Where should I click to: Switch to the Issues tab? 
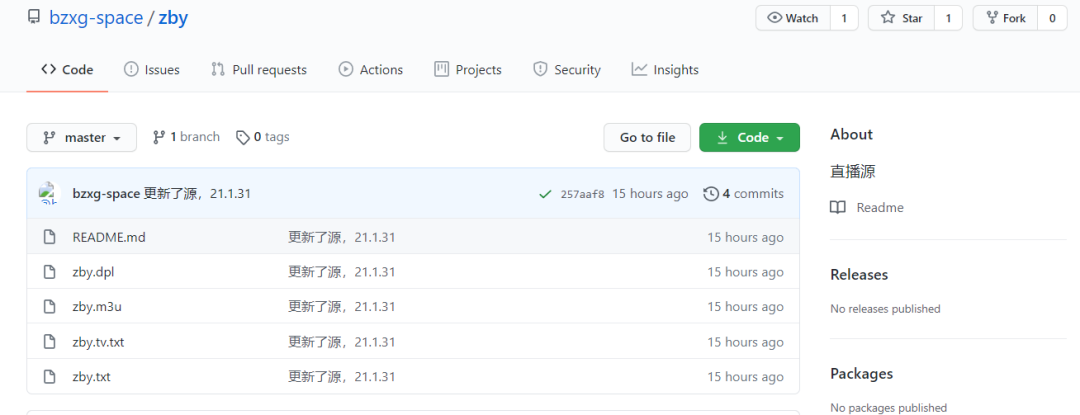coord(152,70)
